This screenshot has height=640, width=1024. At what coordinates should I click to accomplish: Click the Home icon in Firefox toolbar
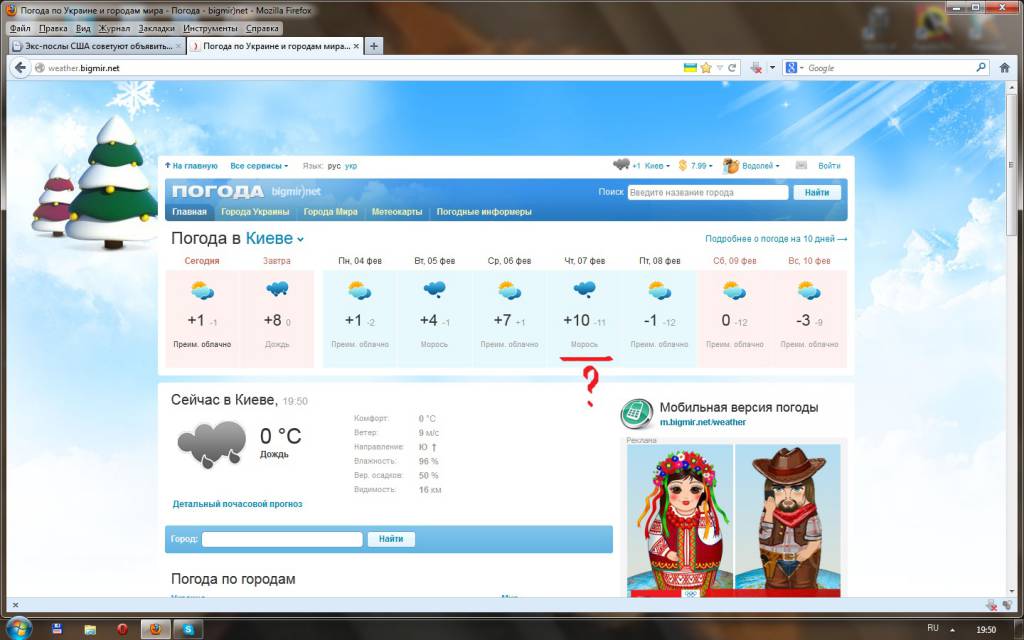[1006, 68]
